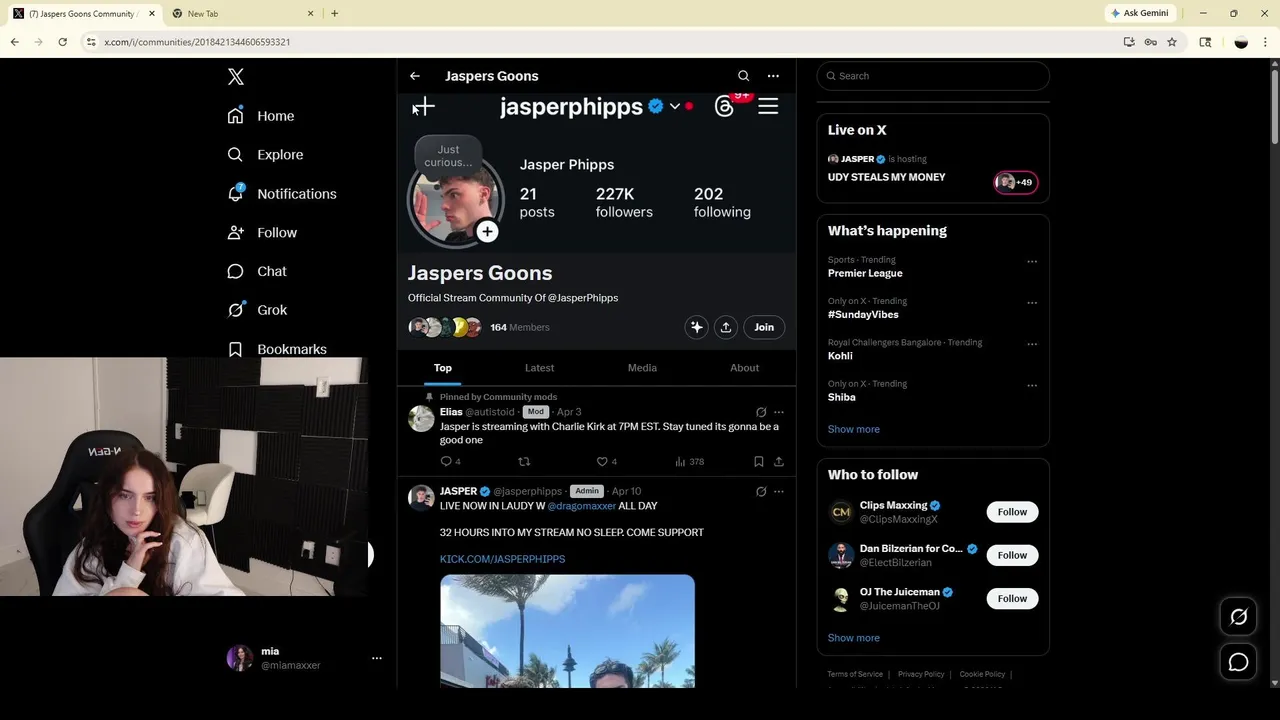1280x720 pixels.
Task: Open options for Shiba trend
Action: click(x=1032, y=385)
